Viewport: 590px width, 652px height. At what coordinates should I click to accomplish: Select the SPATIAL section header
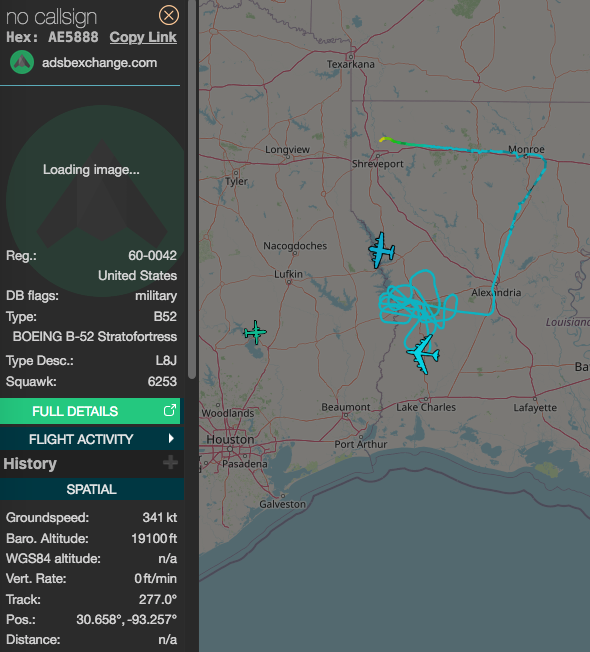pyautogui.click(x=91, y=489)
